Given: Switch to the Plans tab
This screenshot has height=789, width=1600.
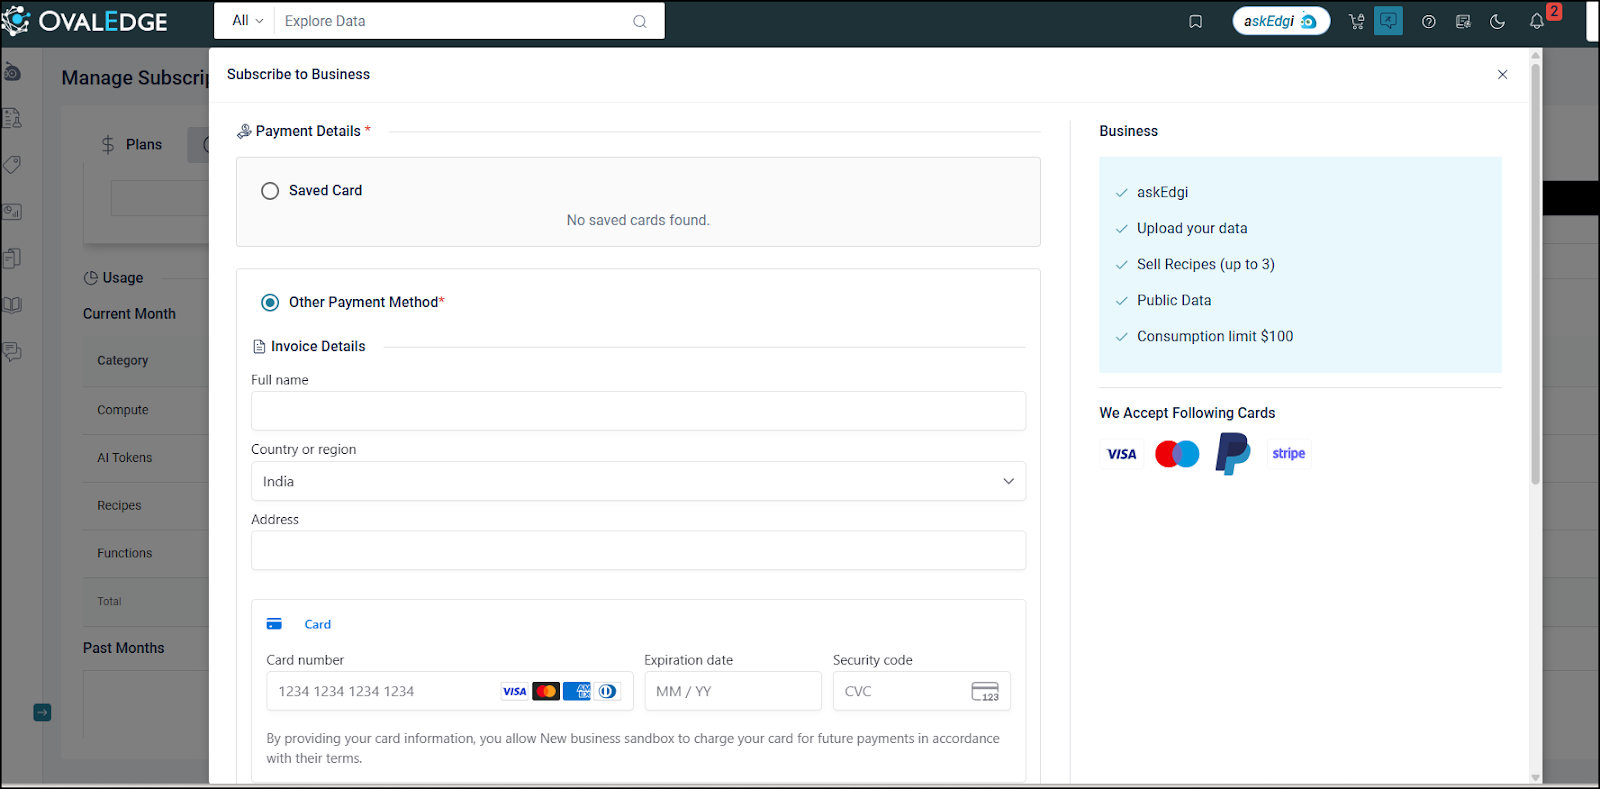Looking at the screenshot, I should click(x=133, y=144).
